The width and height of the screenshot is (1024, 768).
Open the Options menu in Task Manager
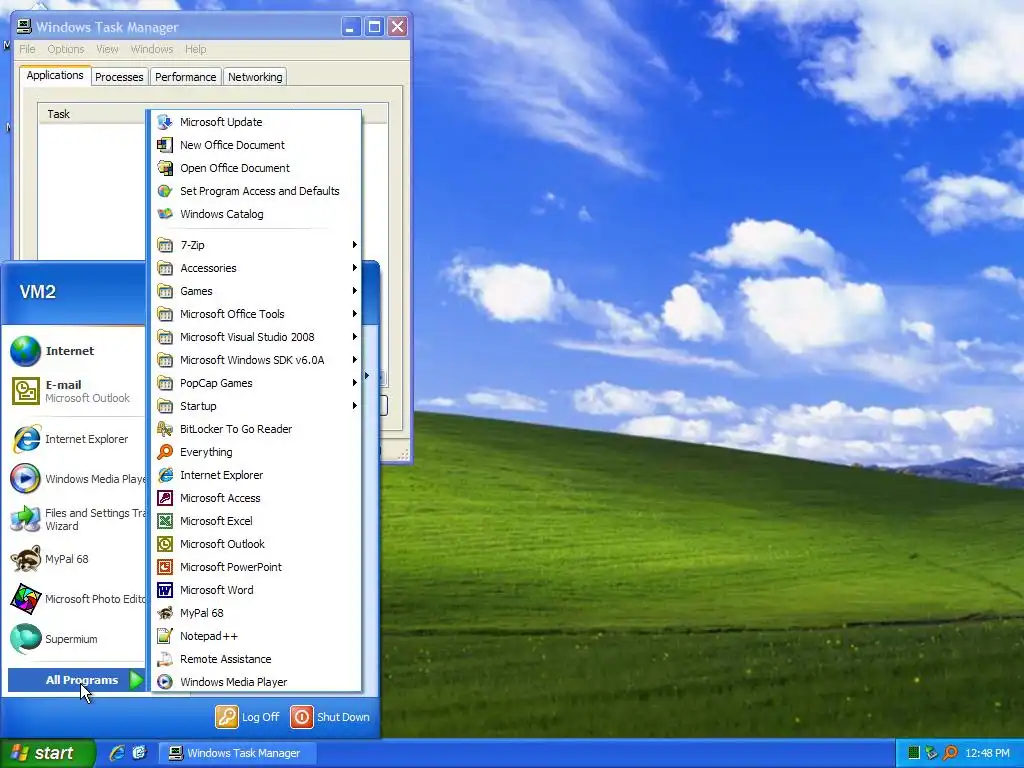(65, 49)
